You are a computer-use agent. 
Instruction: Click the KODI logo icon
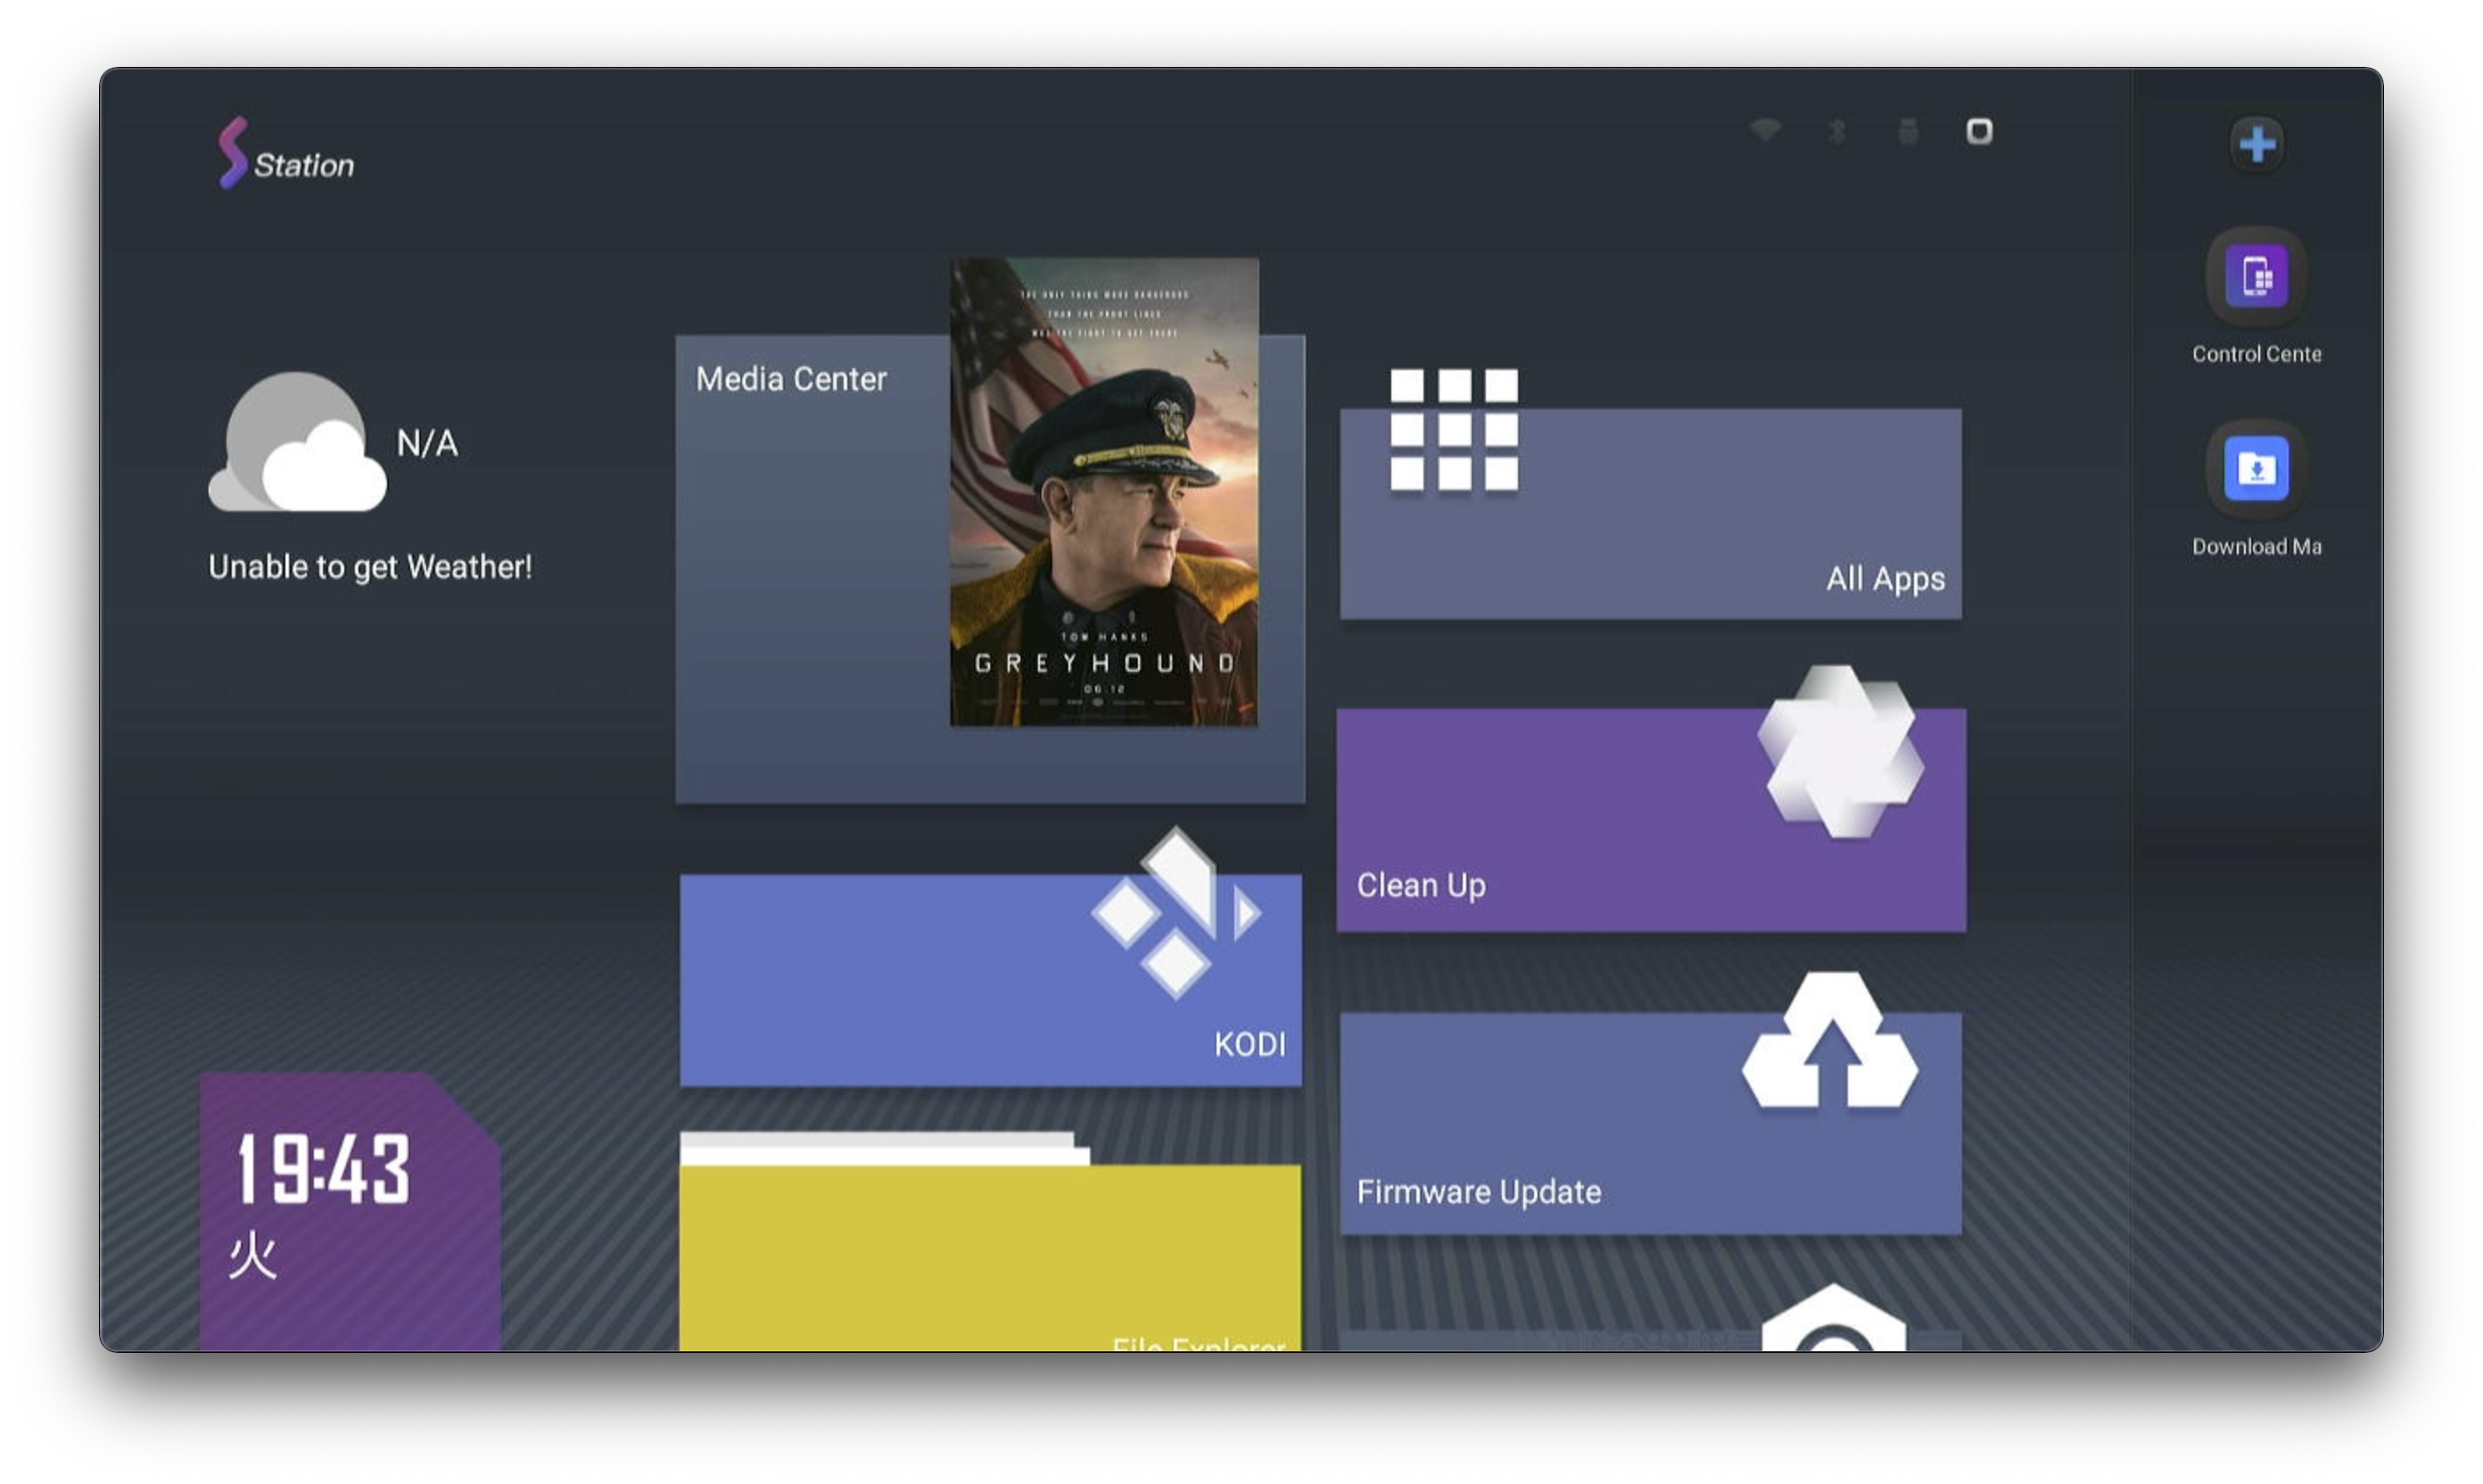(1176, 913)
